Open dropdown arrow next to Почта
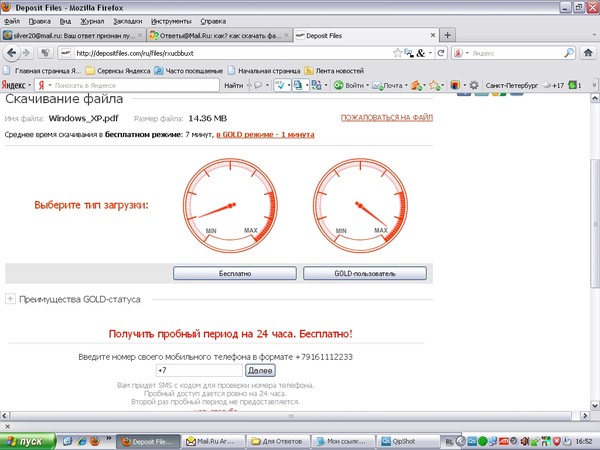Viewport: 600px width, 450px height. (x=406, y=85)
